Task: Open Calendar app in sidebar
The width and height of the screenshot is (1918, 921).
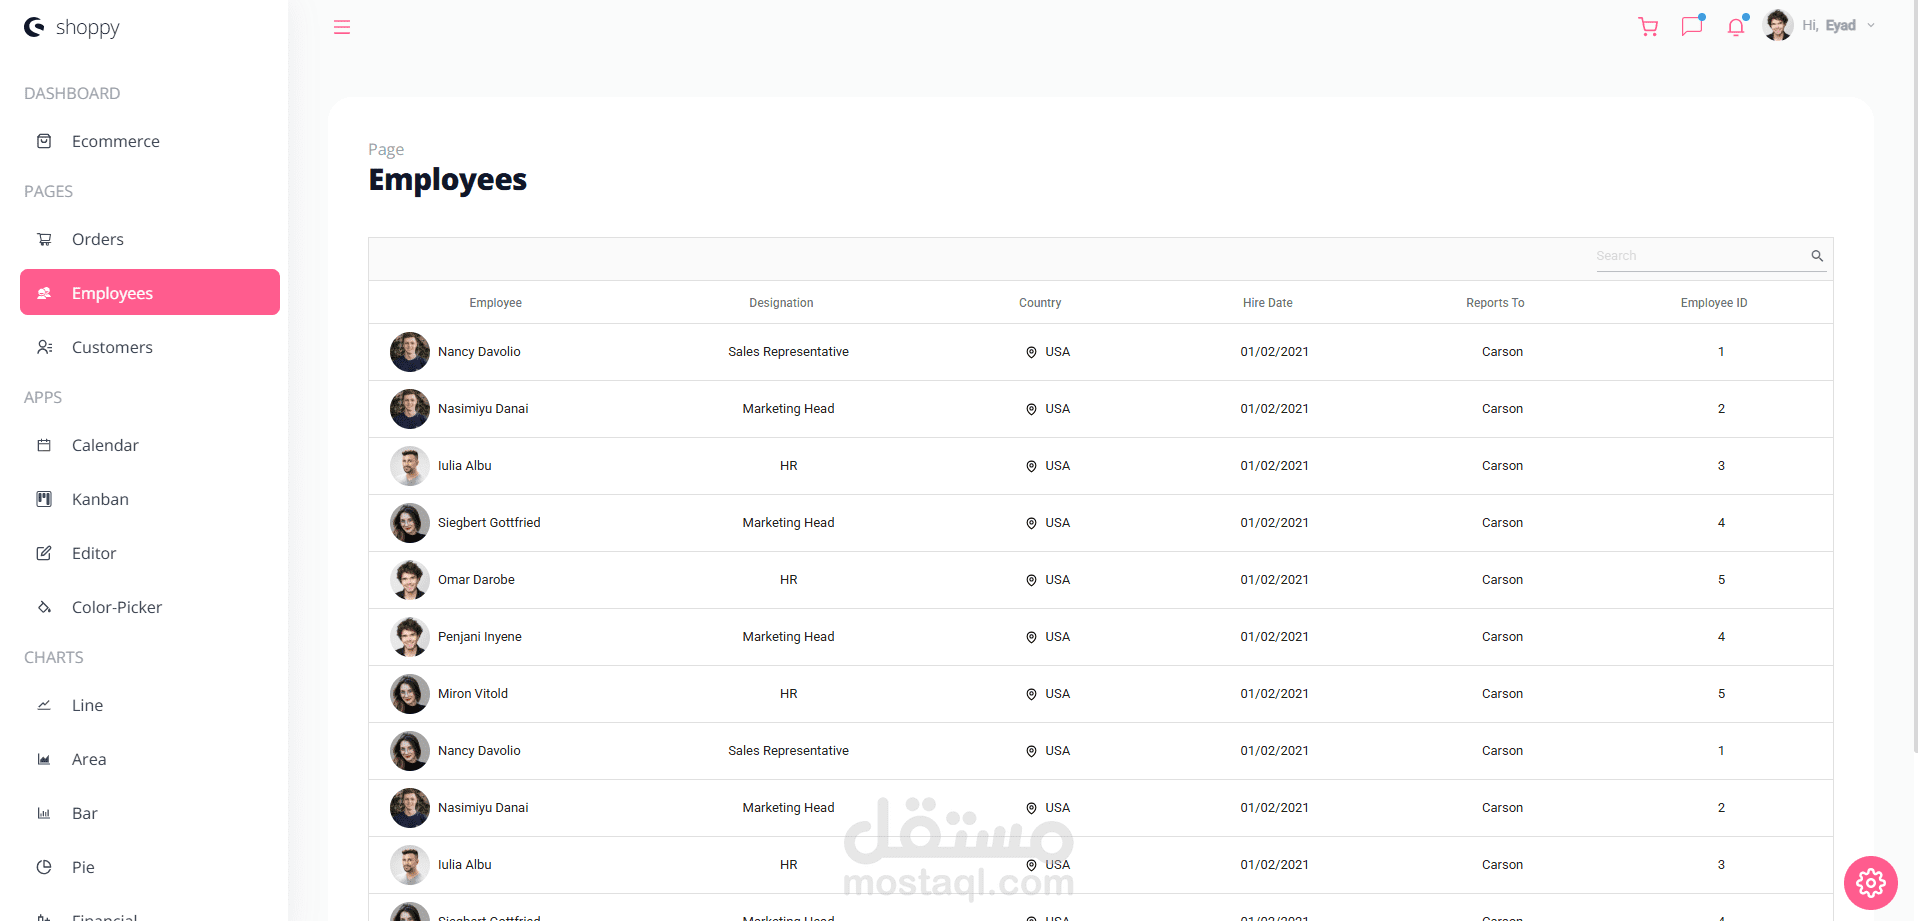Action: 150,445
